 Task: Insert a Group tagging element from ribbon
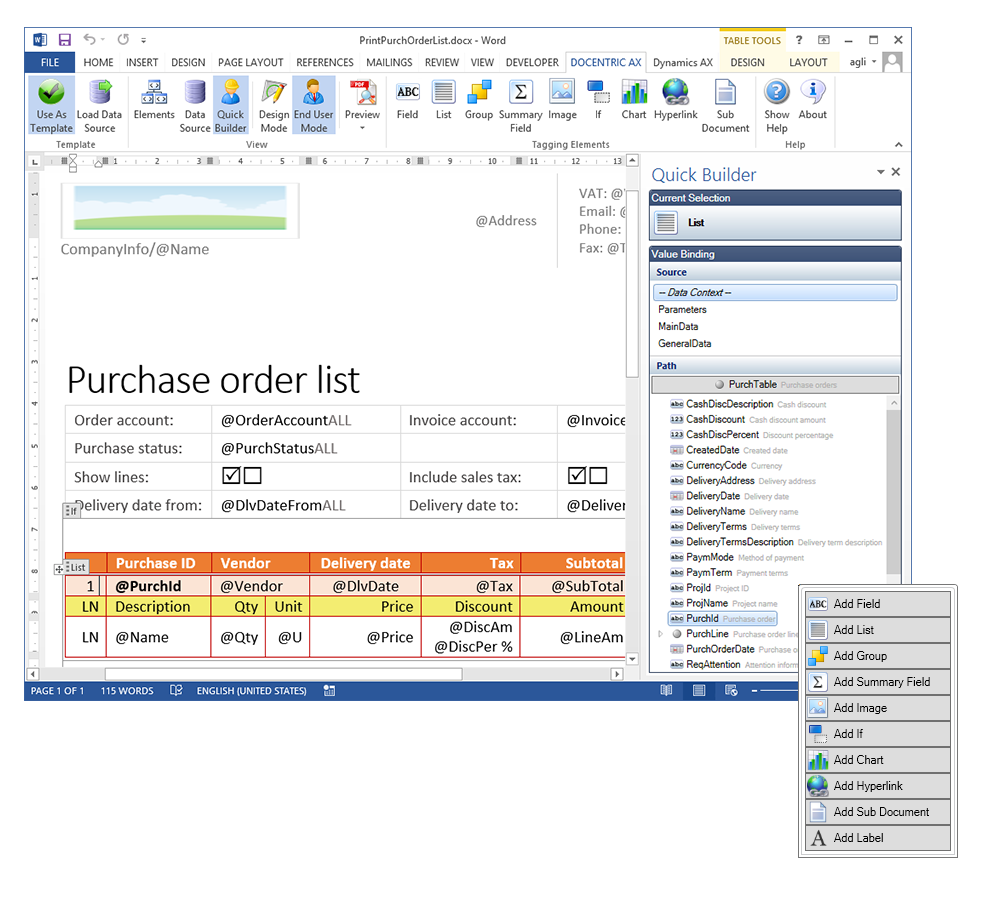click(x=478, y=100)
